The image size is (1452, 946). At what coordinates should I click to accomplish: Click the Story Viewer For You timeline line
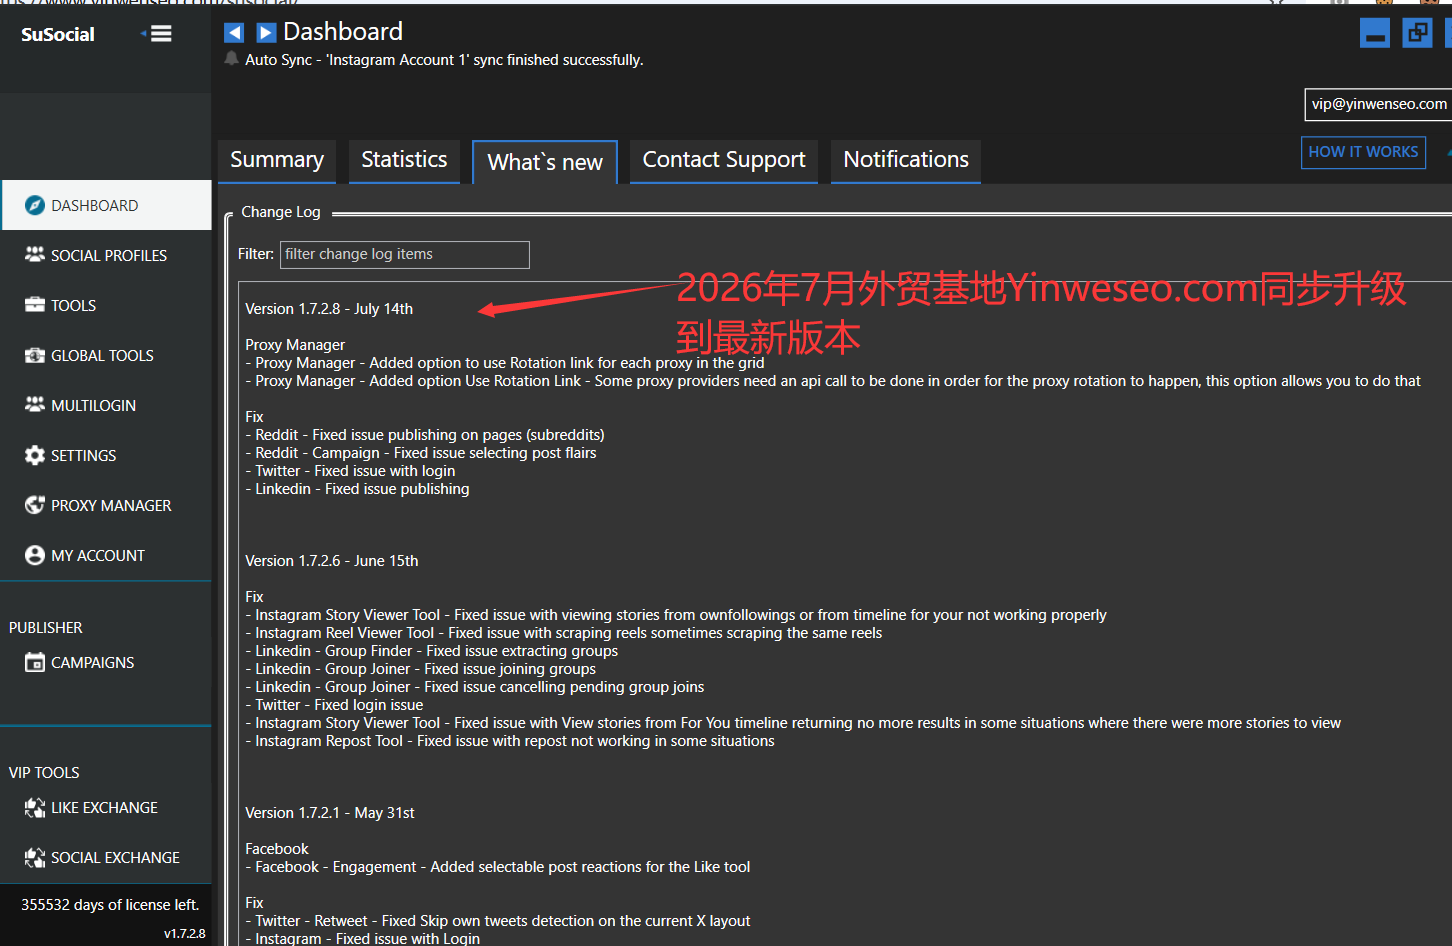[x=793, y=723]
